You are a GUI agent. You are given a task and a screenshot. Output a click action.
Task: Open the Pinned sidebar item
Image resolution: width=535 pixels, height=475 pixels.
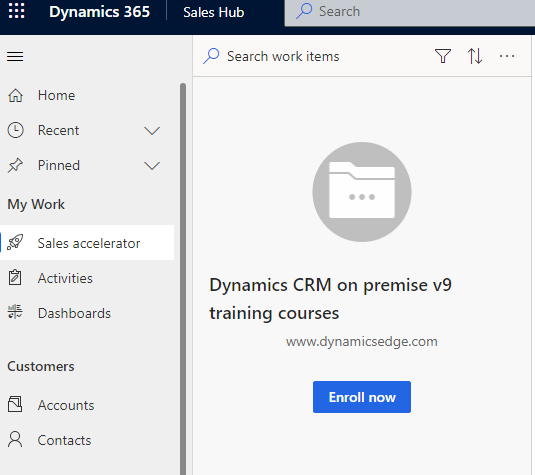(87, 165)
